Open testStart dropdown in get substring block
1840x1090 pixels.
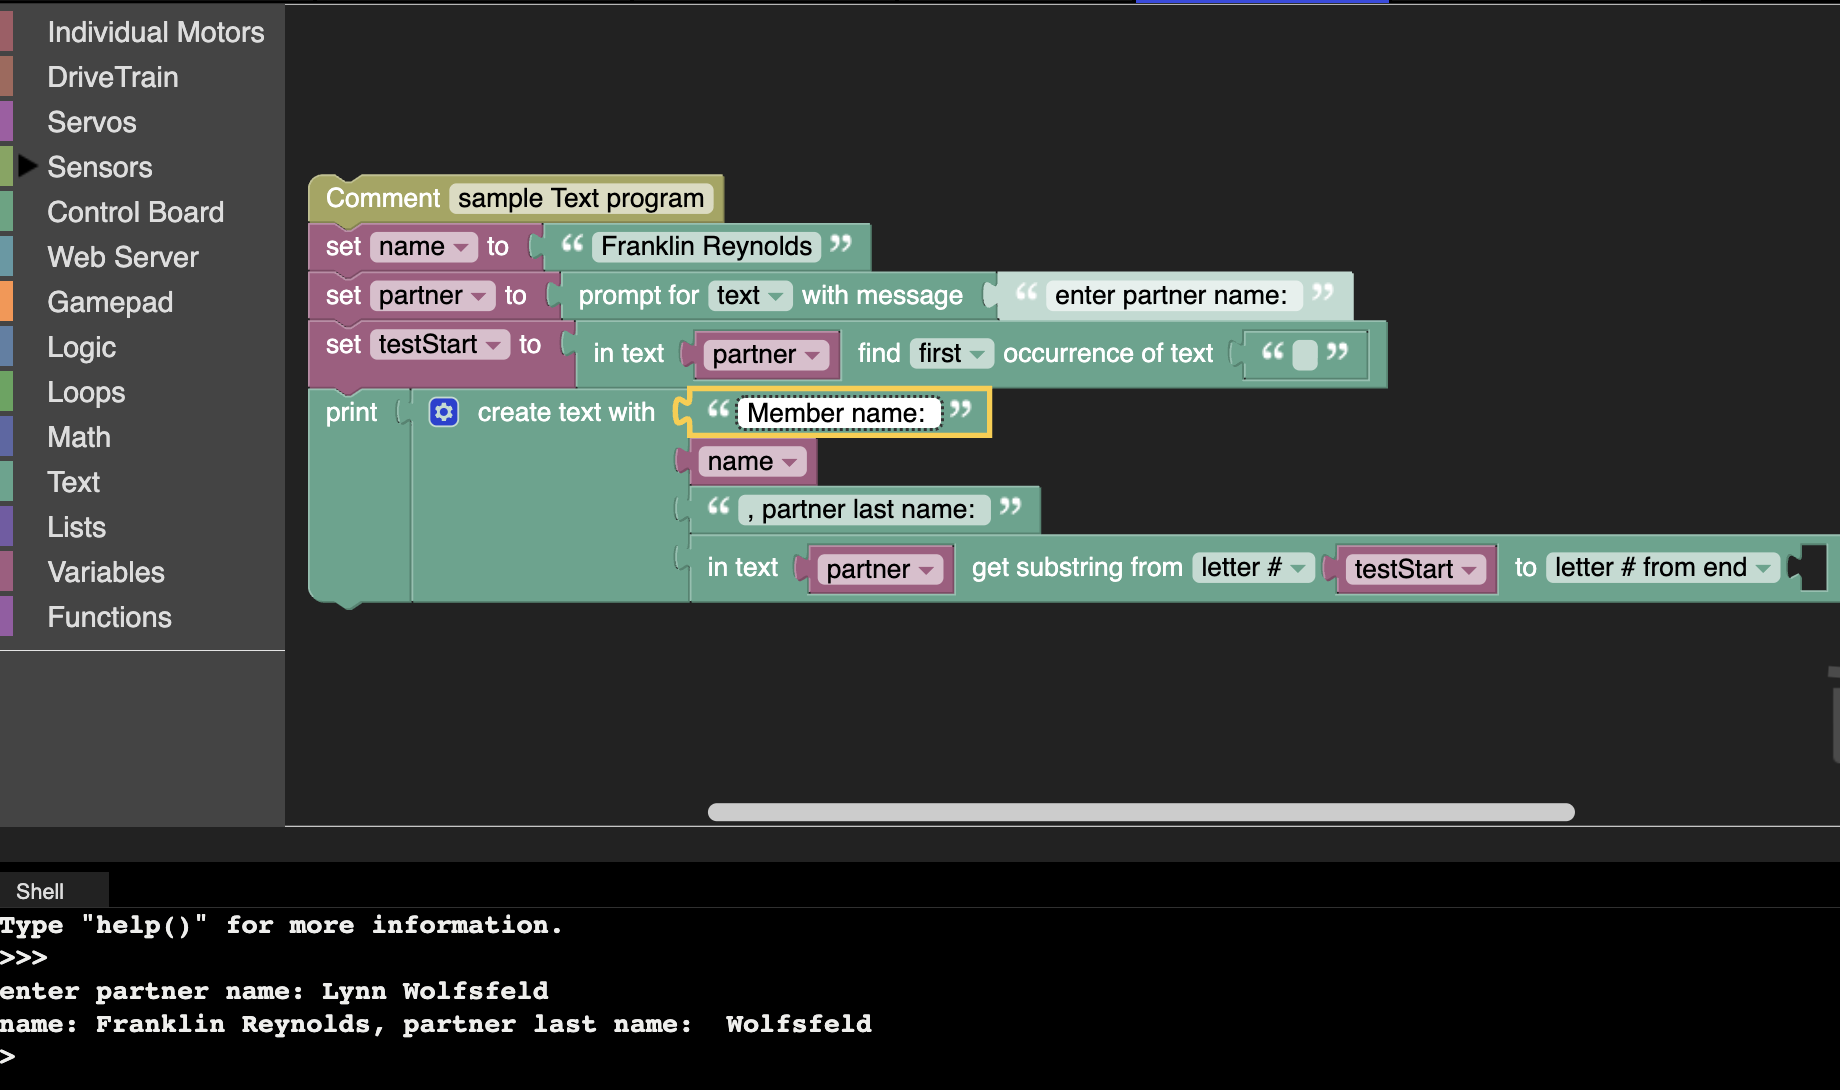pos(1416,569)
